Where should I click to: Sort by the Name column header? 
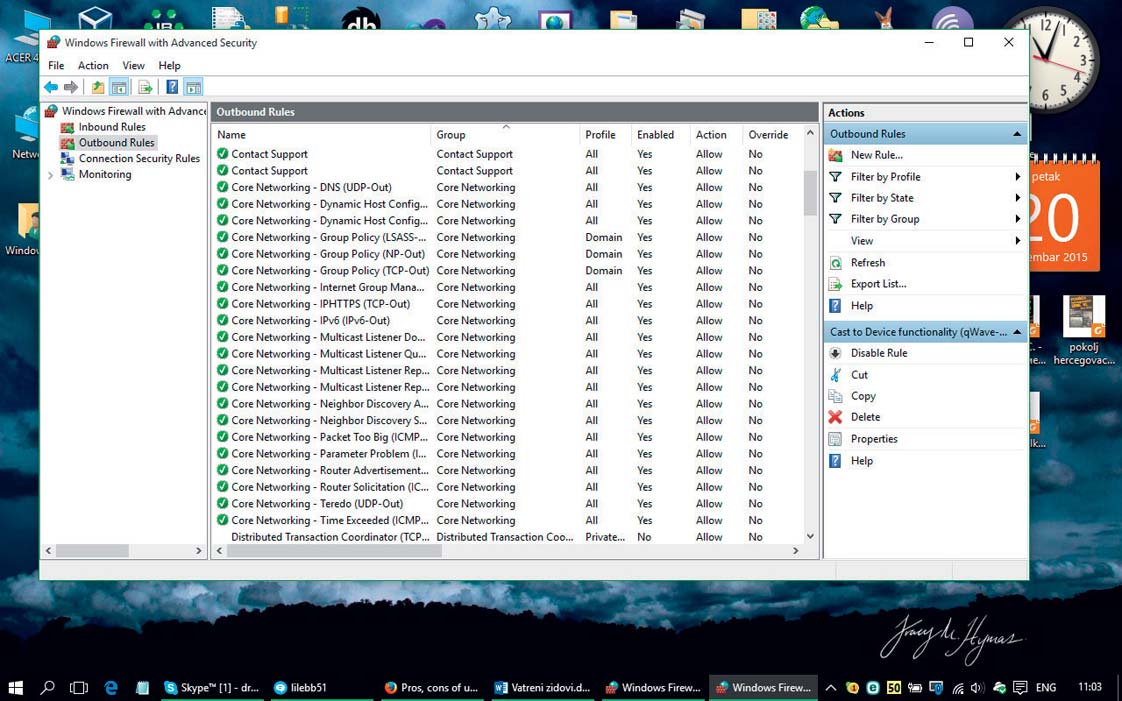point(321,134)
